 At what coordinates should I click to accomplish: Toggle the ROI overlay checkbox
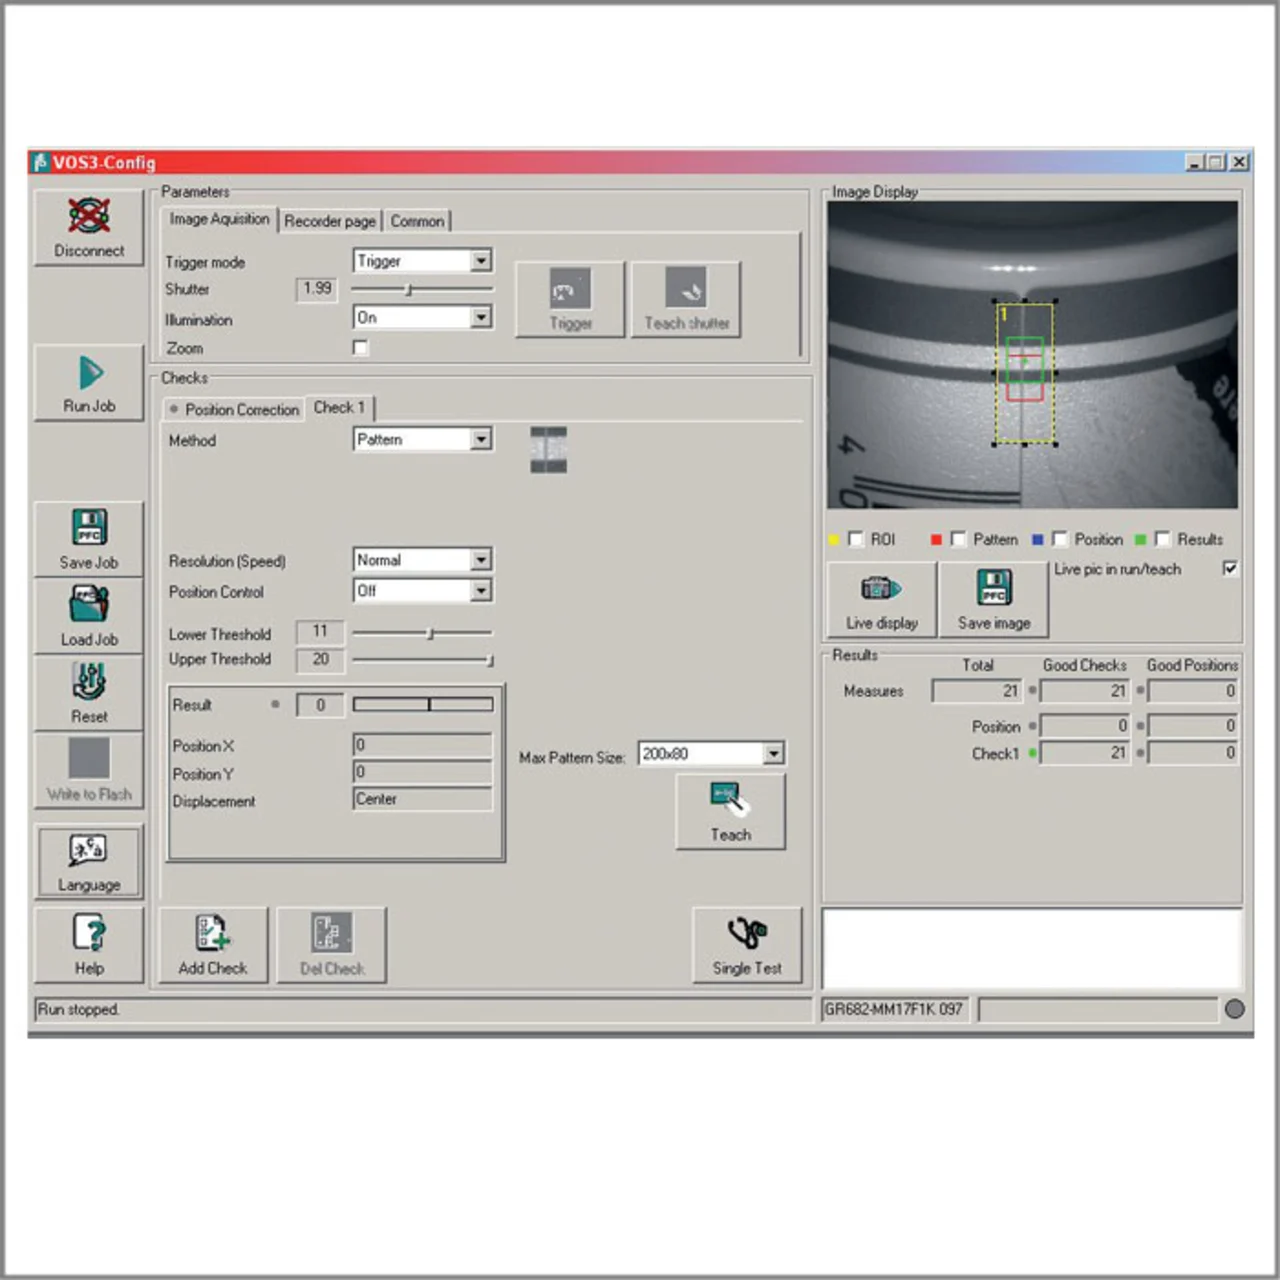[855, 539]
